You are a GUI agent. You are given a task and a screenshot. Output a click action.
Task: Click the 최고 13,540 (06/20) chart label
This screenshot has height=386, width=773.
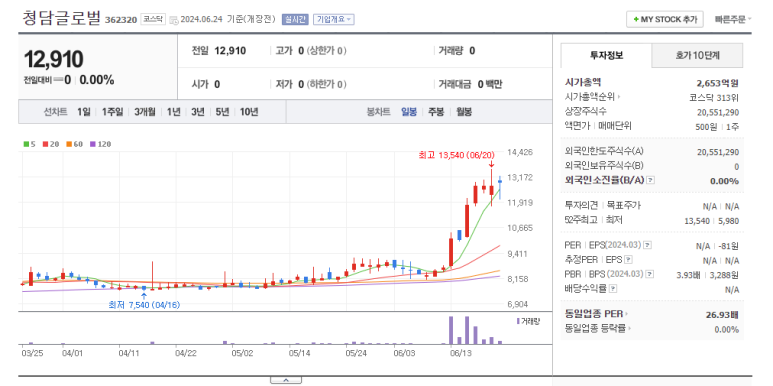(x=456, y=155)
